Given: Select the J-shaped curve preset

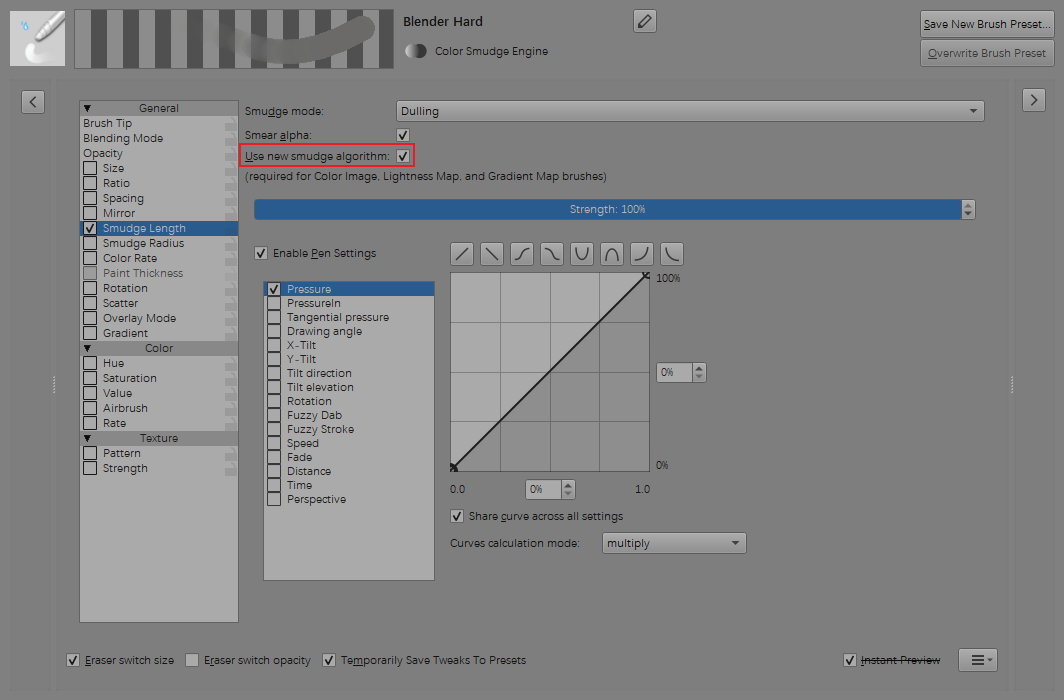Looking at the screenshot, I should pyautogui.click(x=641, y=254).
